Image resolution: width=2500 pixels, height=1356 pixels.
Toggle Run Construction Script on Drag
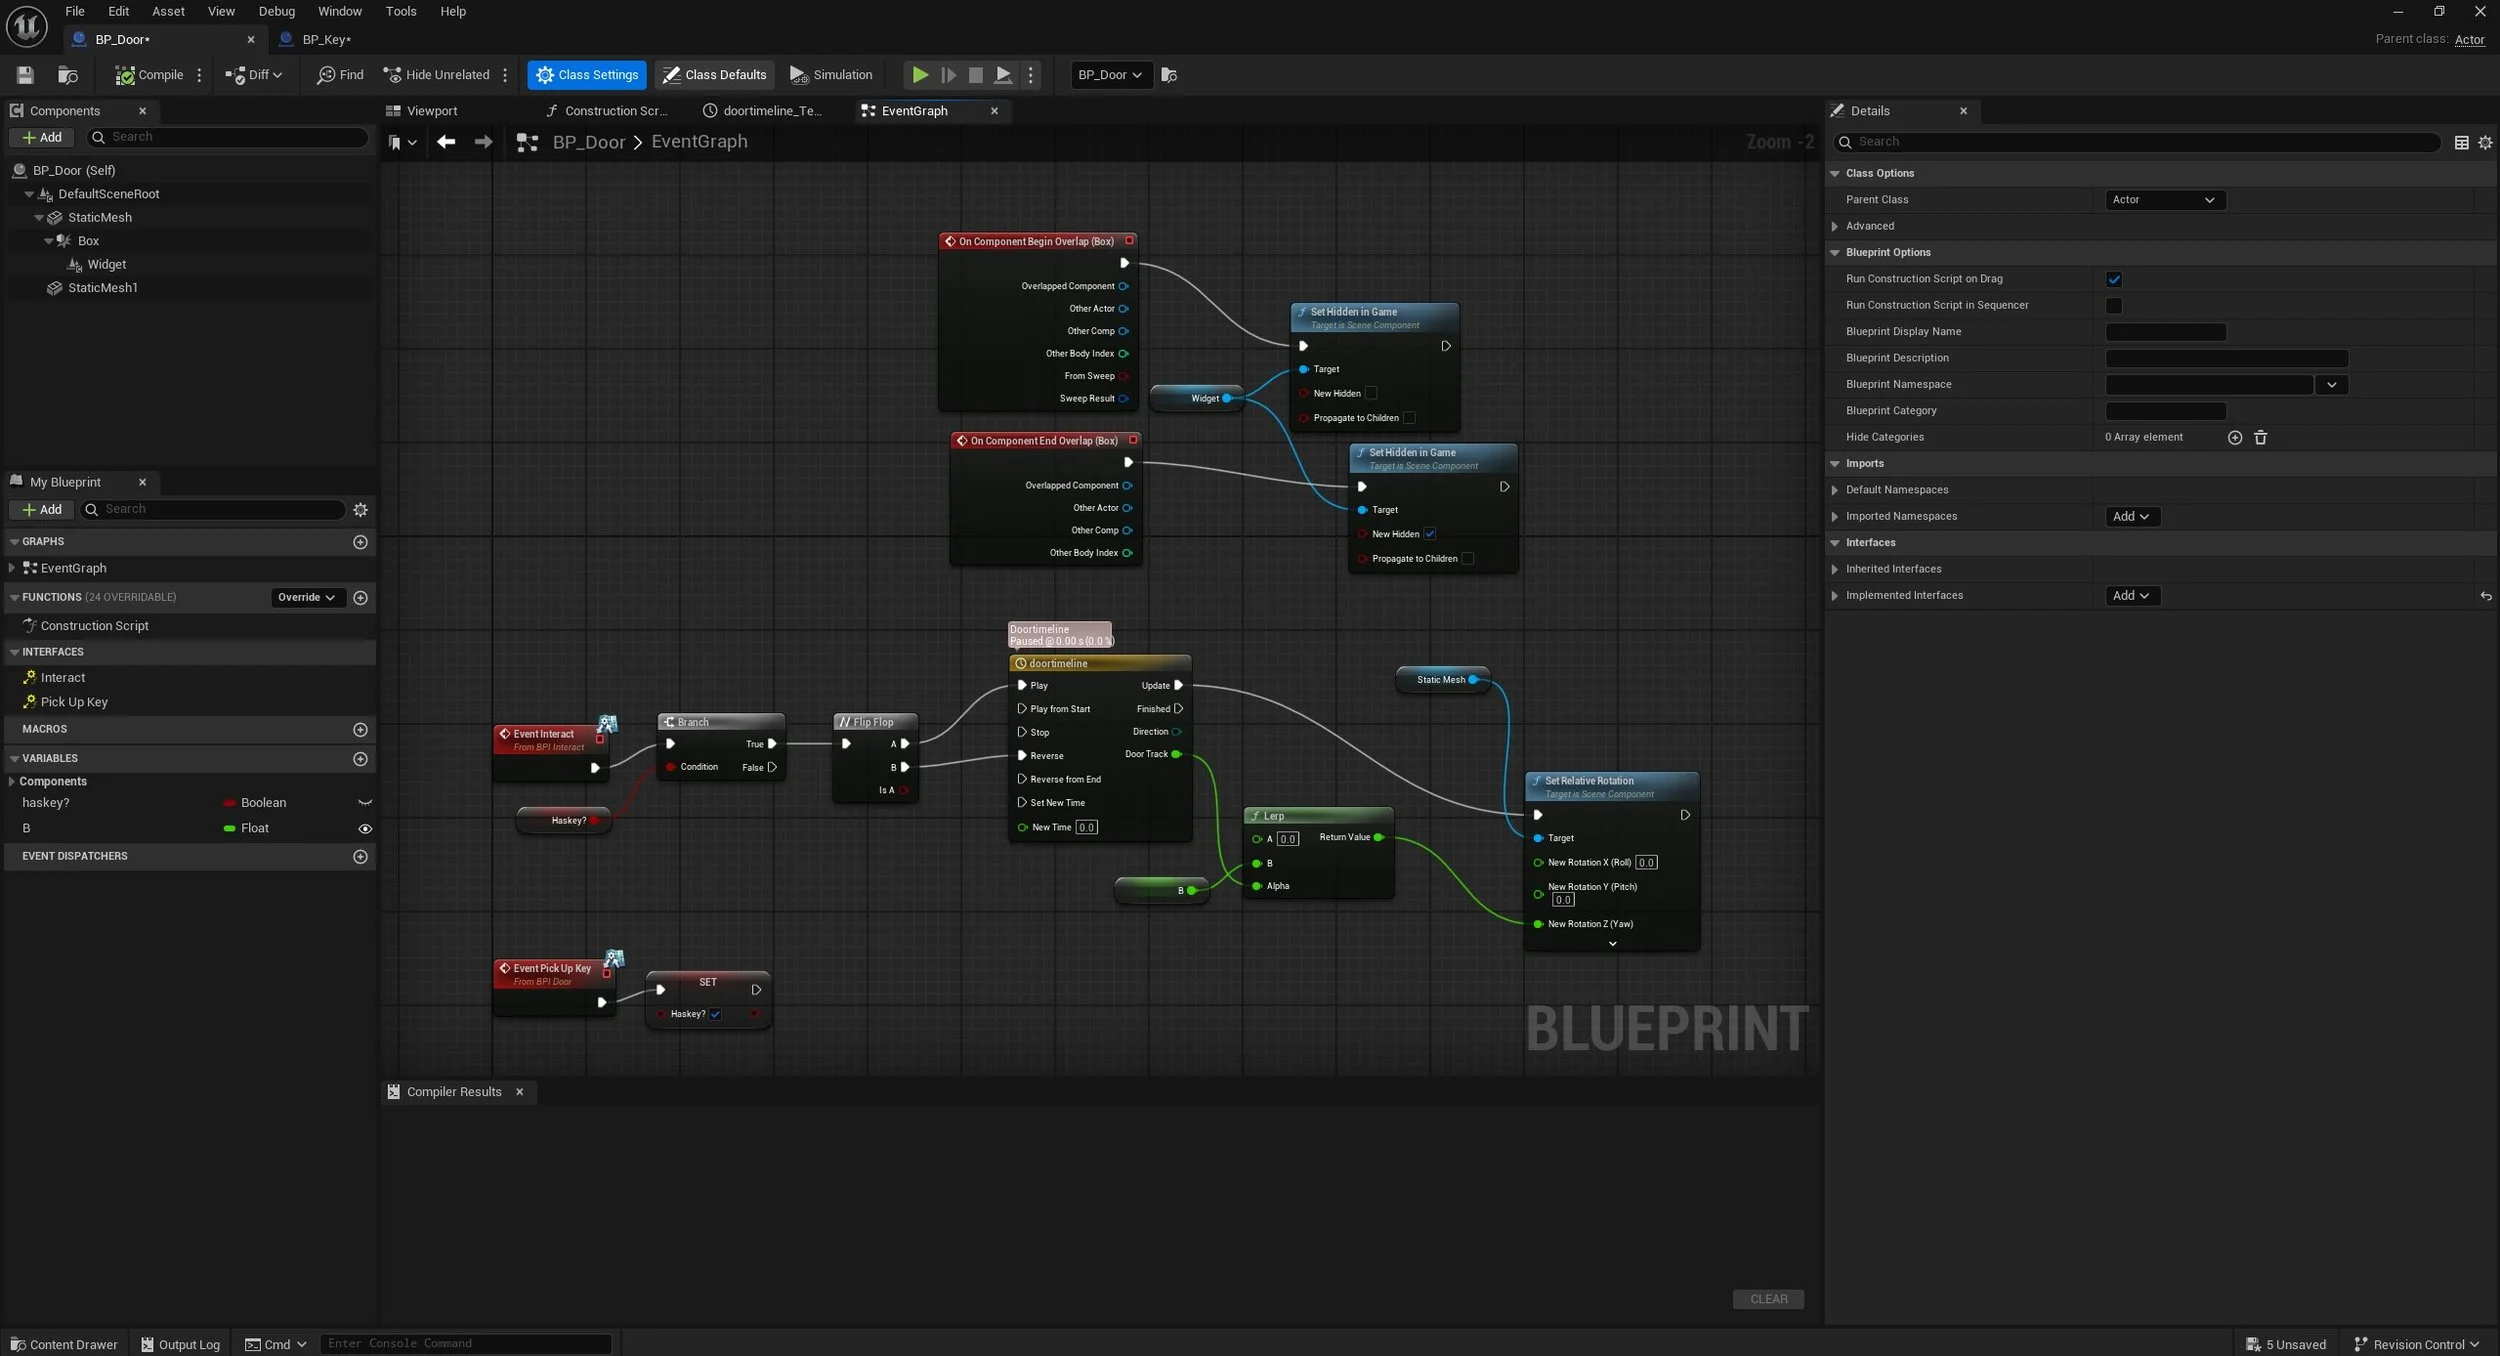2113,279
